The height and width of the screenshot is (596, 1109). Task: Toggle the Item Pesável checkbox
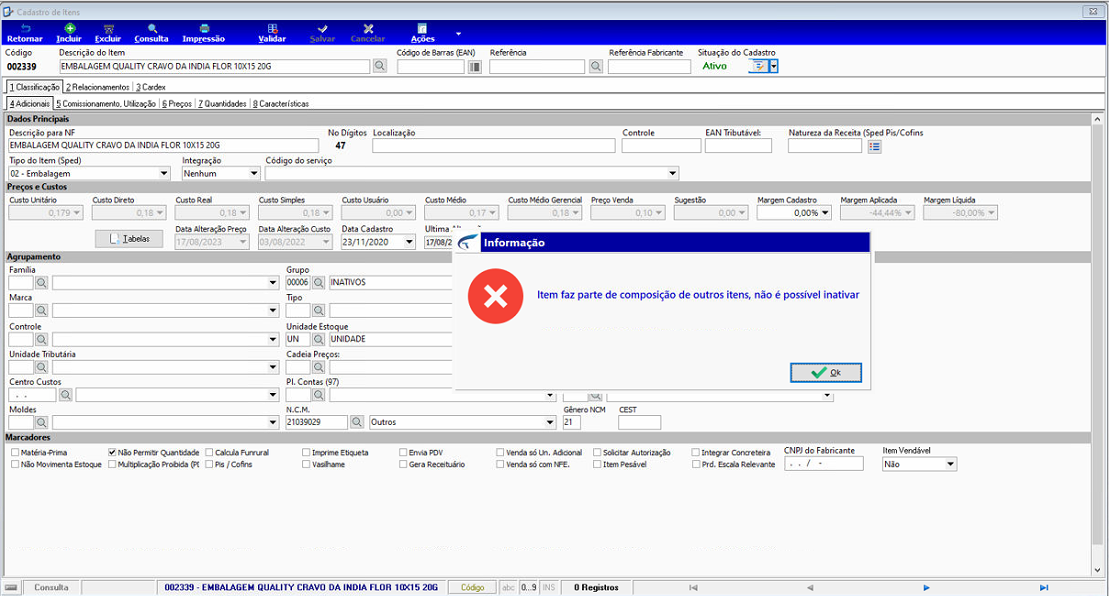(x=598, y=464)
